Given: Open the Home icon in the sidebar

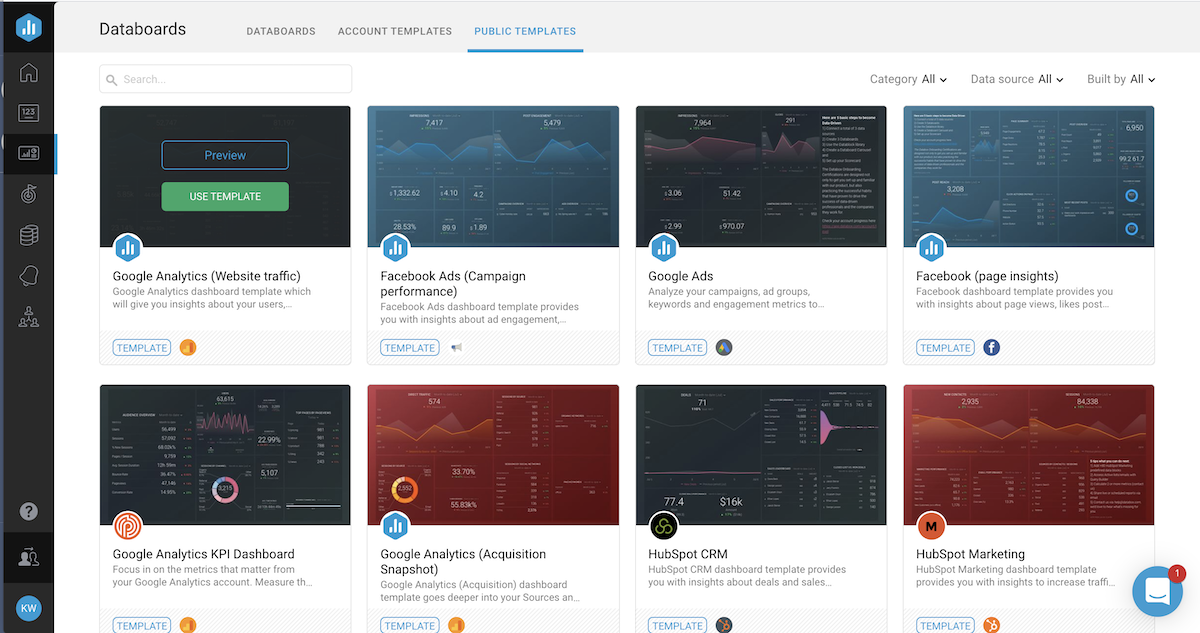Looking at the screenshot, I should click(x=29, y=72).
